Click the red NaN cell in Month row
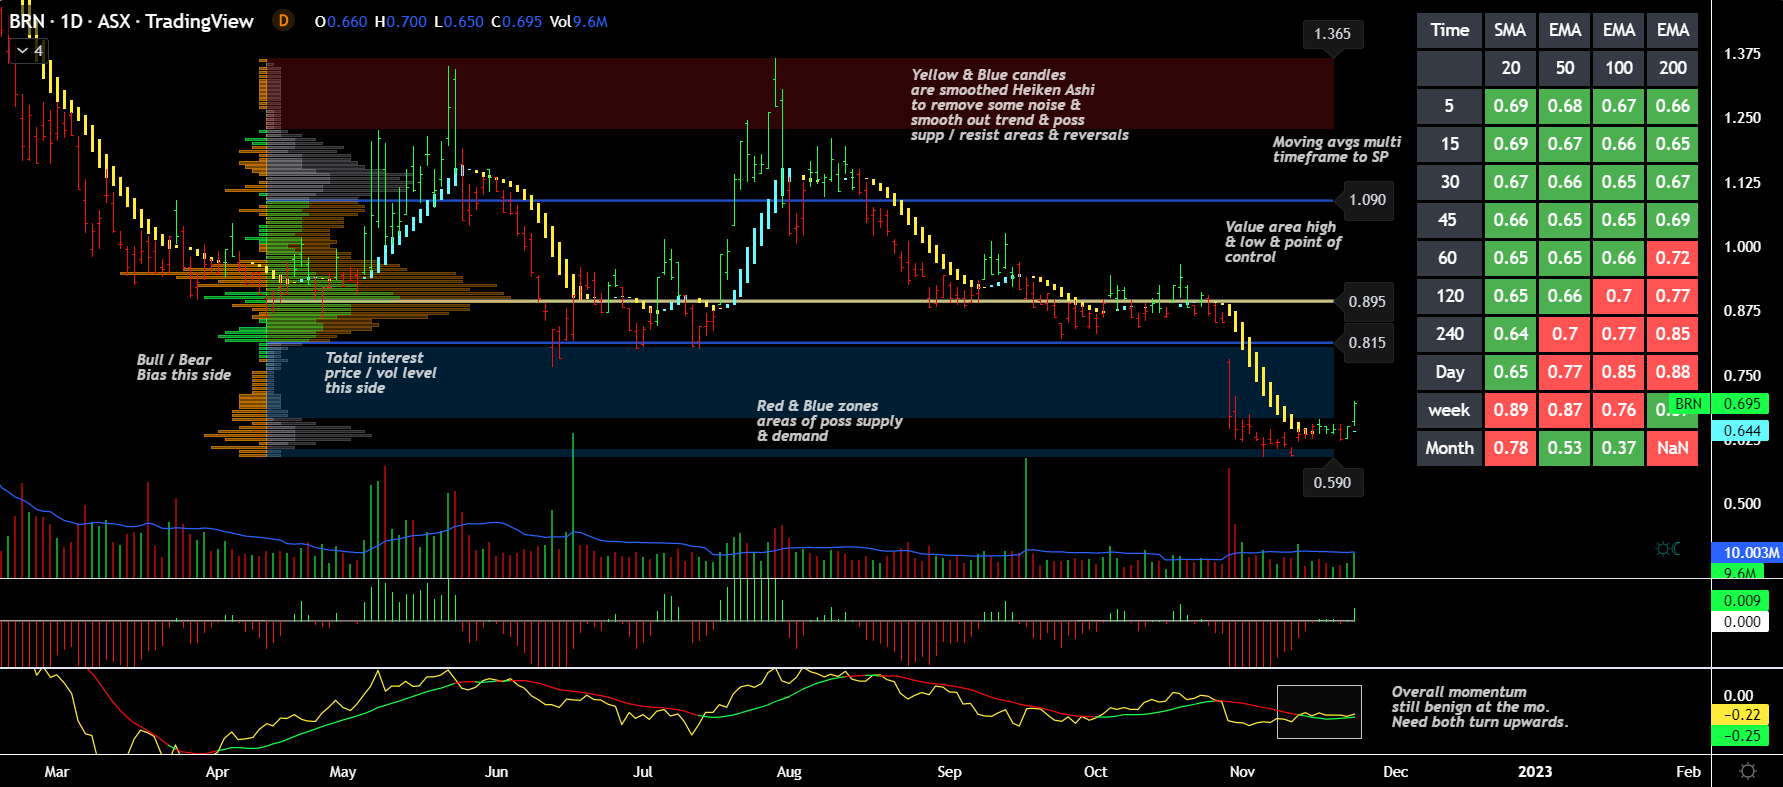 [1672, 448]
